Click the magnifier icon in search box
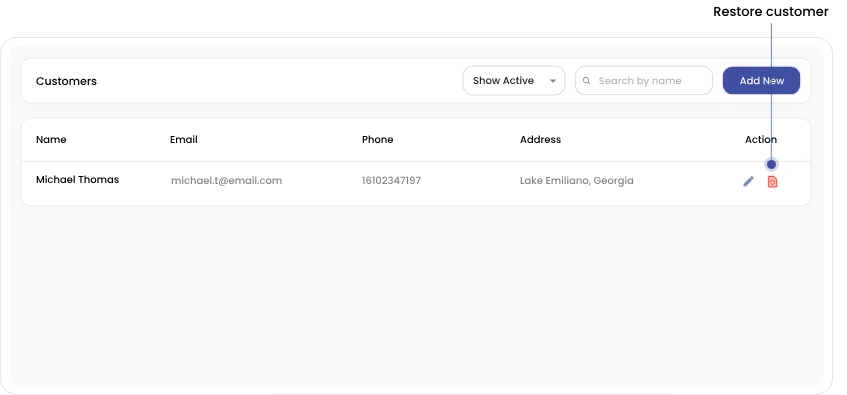The width and height of the screenshot is (847, 395). click(587, 81)
